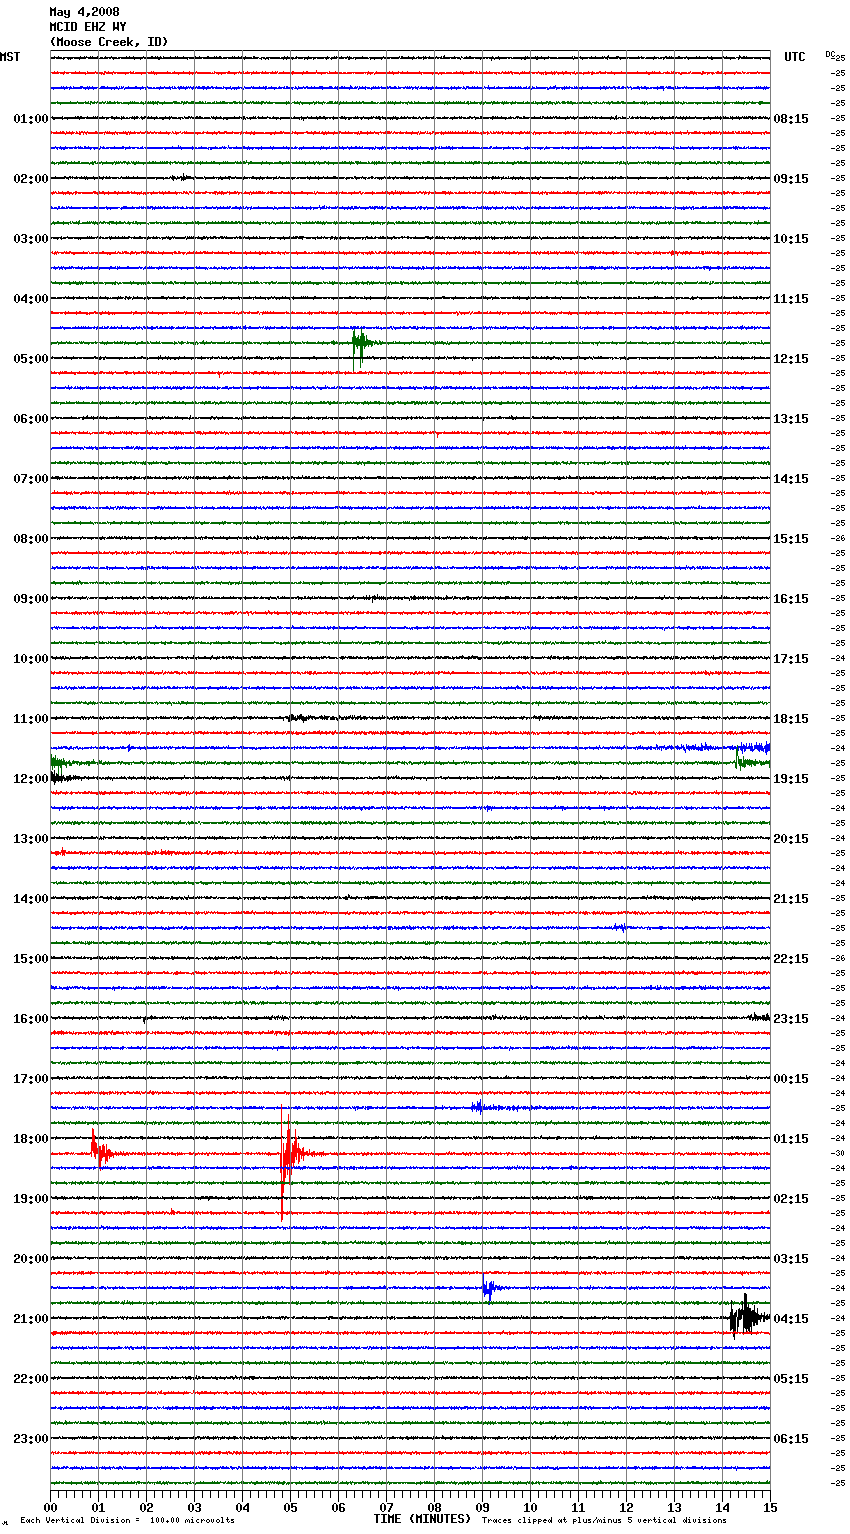
Task: Select the MST hour label "01:00"
Action: point(31,119)
